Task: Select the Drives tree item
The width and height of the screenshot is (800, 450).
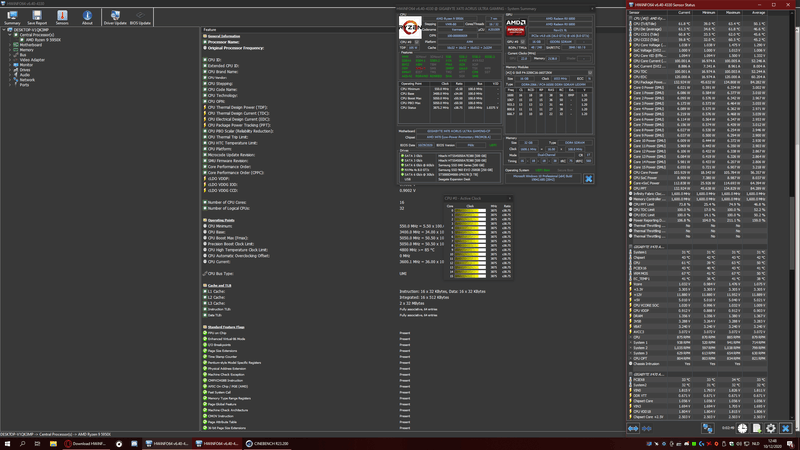Action: (24, 70)
